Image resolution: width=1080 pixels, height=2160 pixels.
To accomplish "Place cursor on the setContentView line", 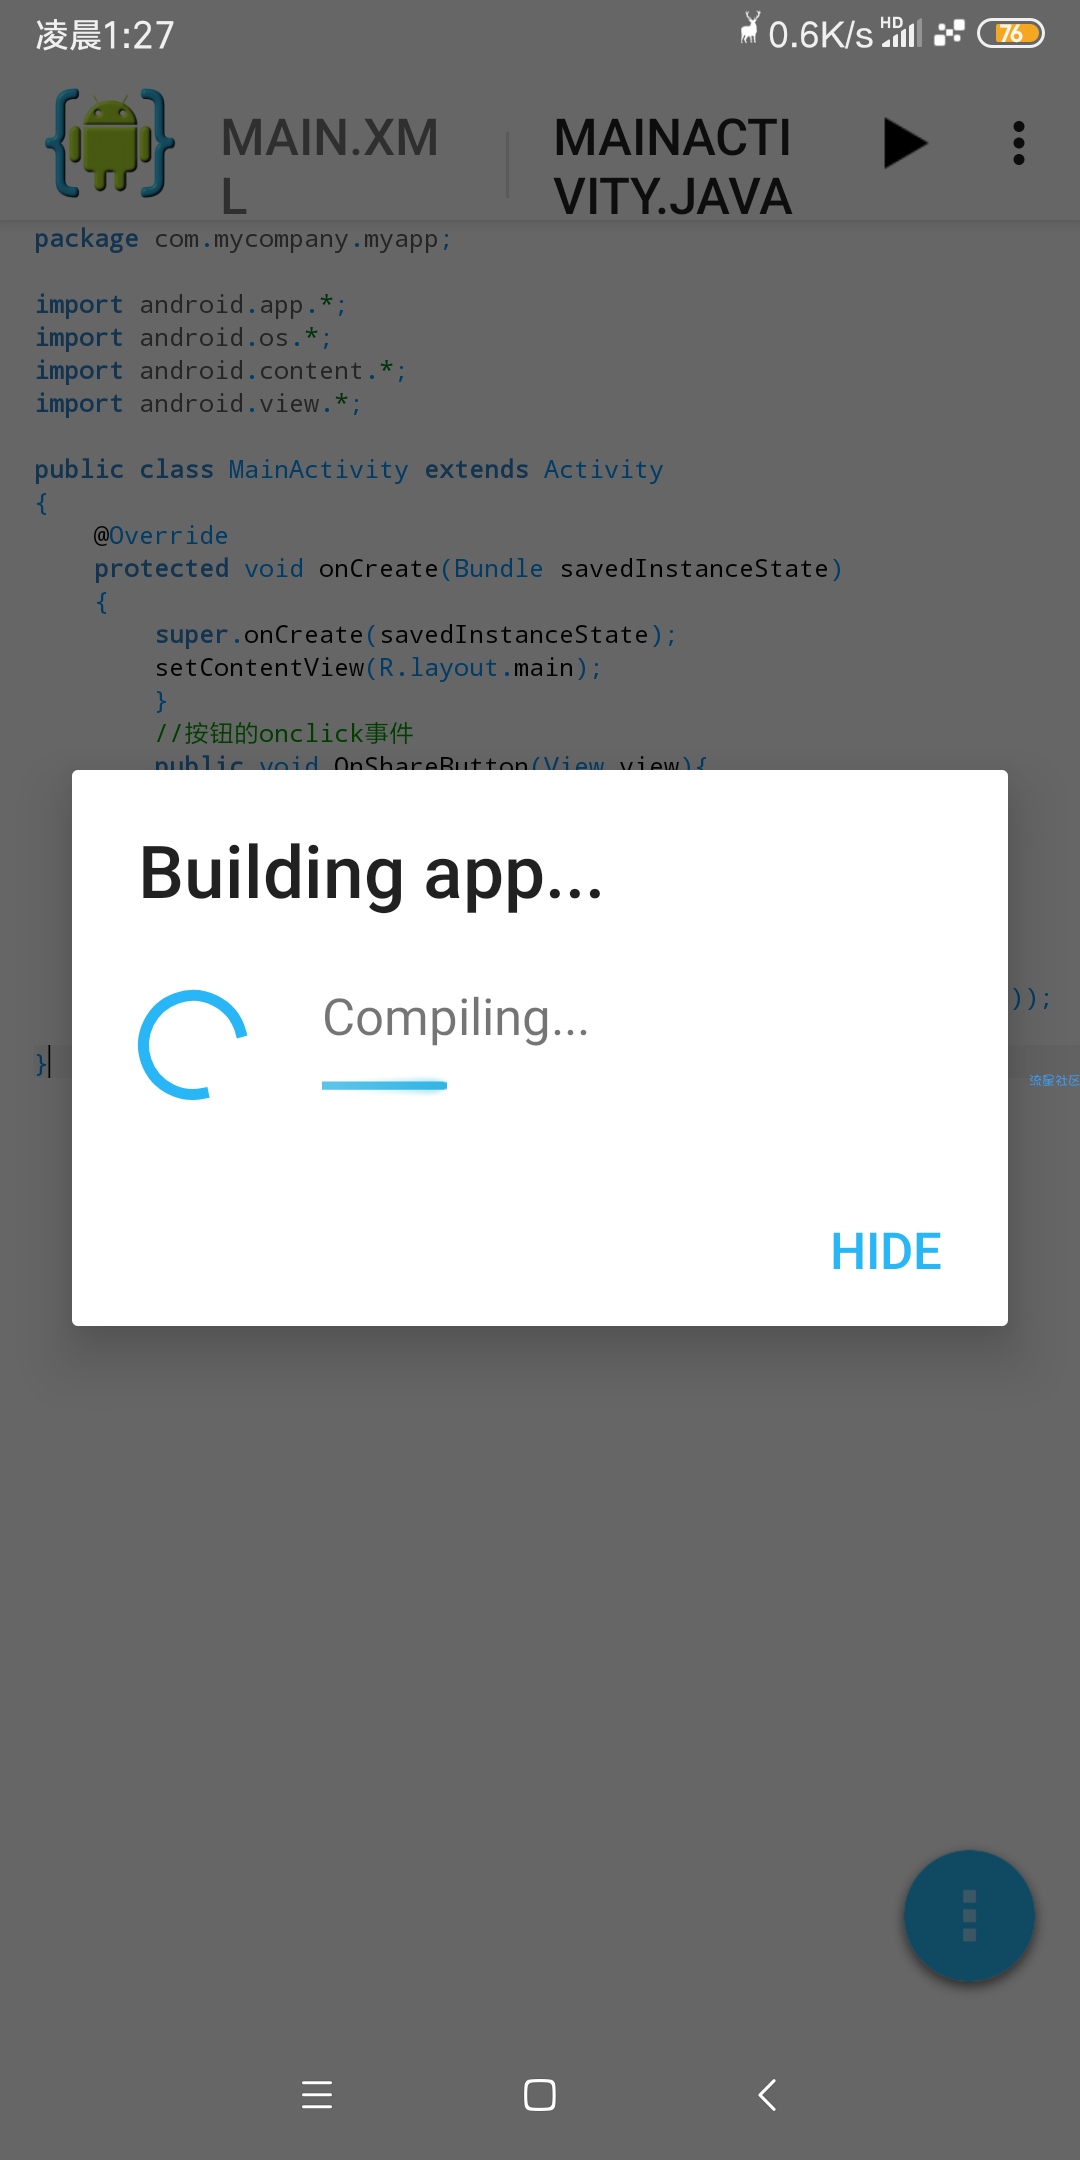I will pos(378,668).
